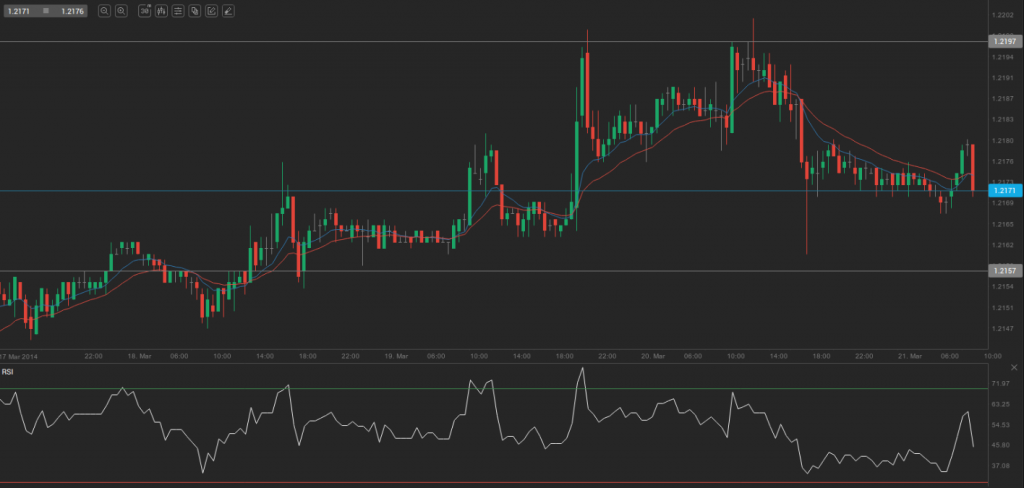
Task: Open the candlestick chart type icon
Action: click(162, 11)
